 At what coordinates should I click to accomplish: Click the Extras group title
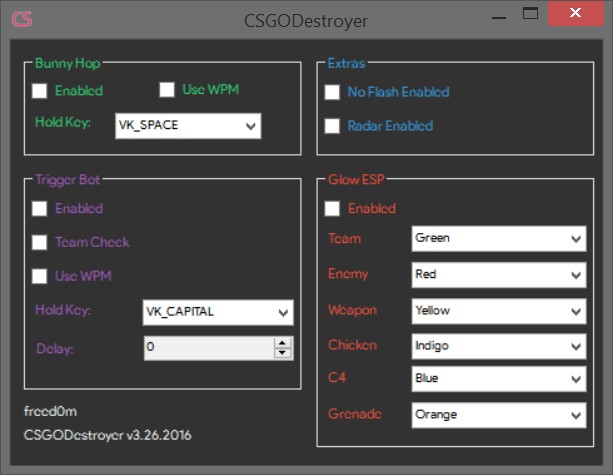(346, 63)
